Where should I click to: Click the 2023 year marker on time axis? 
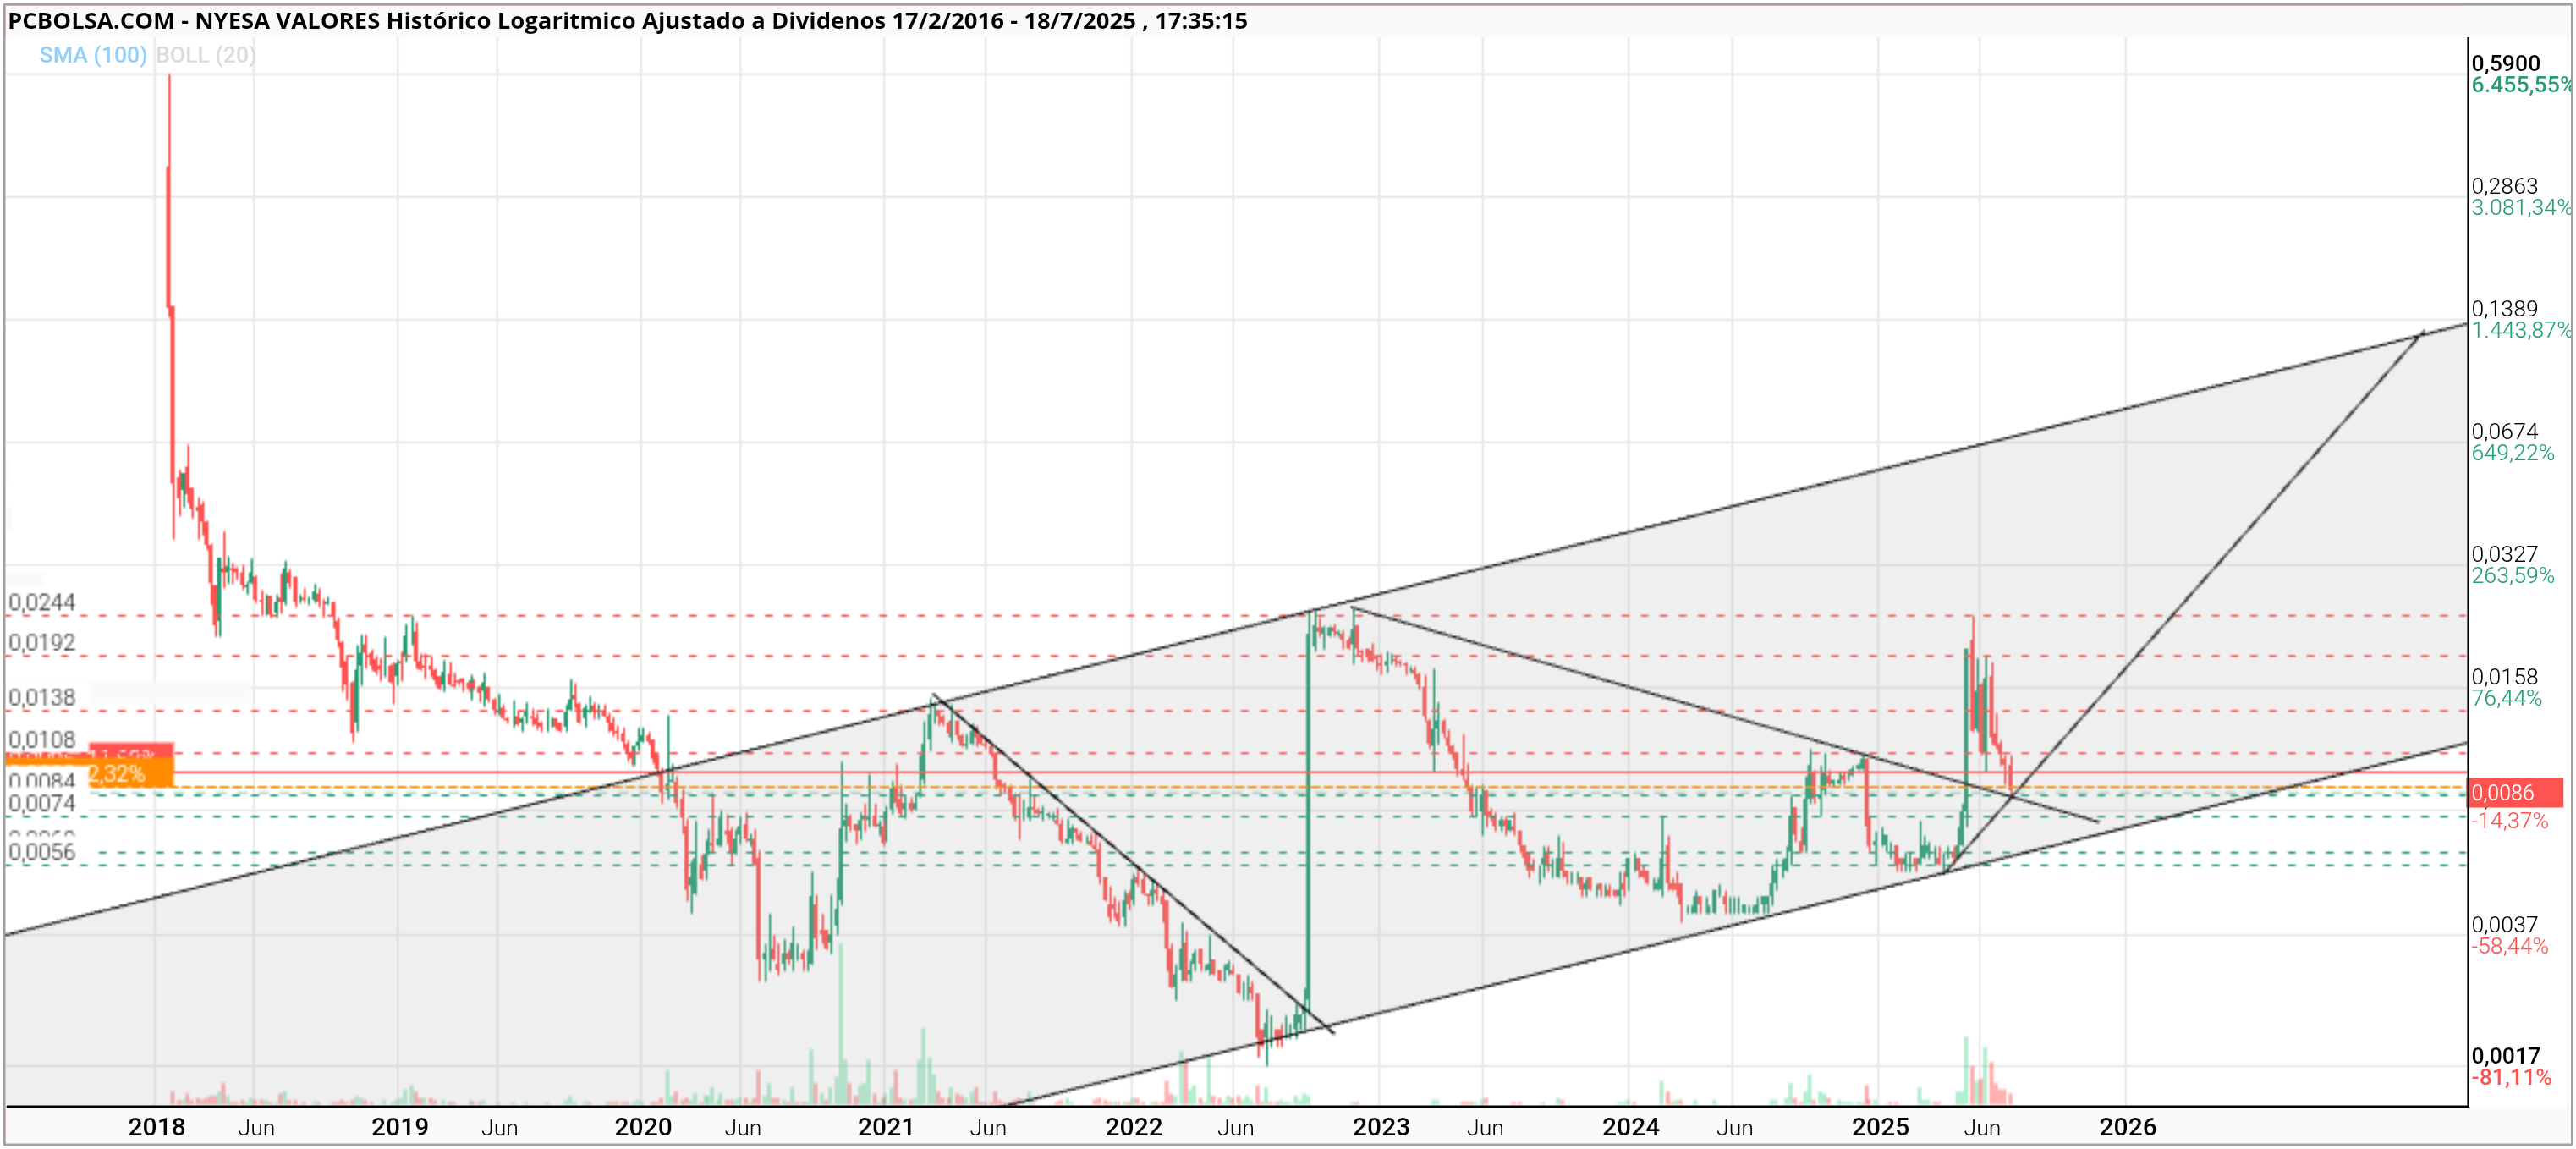click(1381, 1127)
